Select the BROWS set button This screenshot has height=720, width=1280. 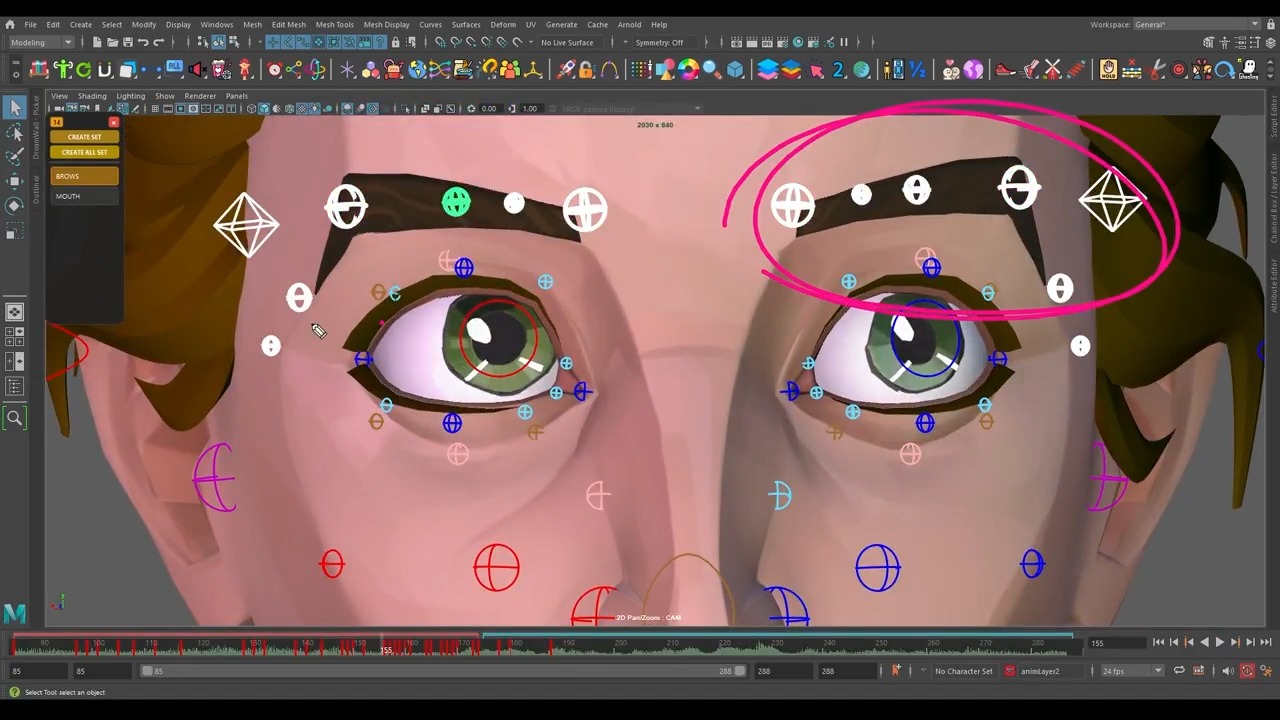pos(85,176)
